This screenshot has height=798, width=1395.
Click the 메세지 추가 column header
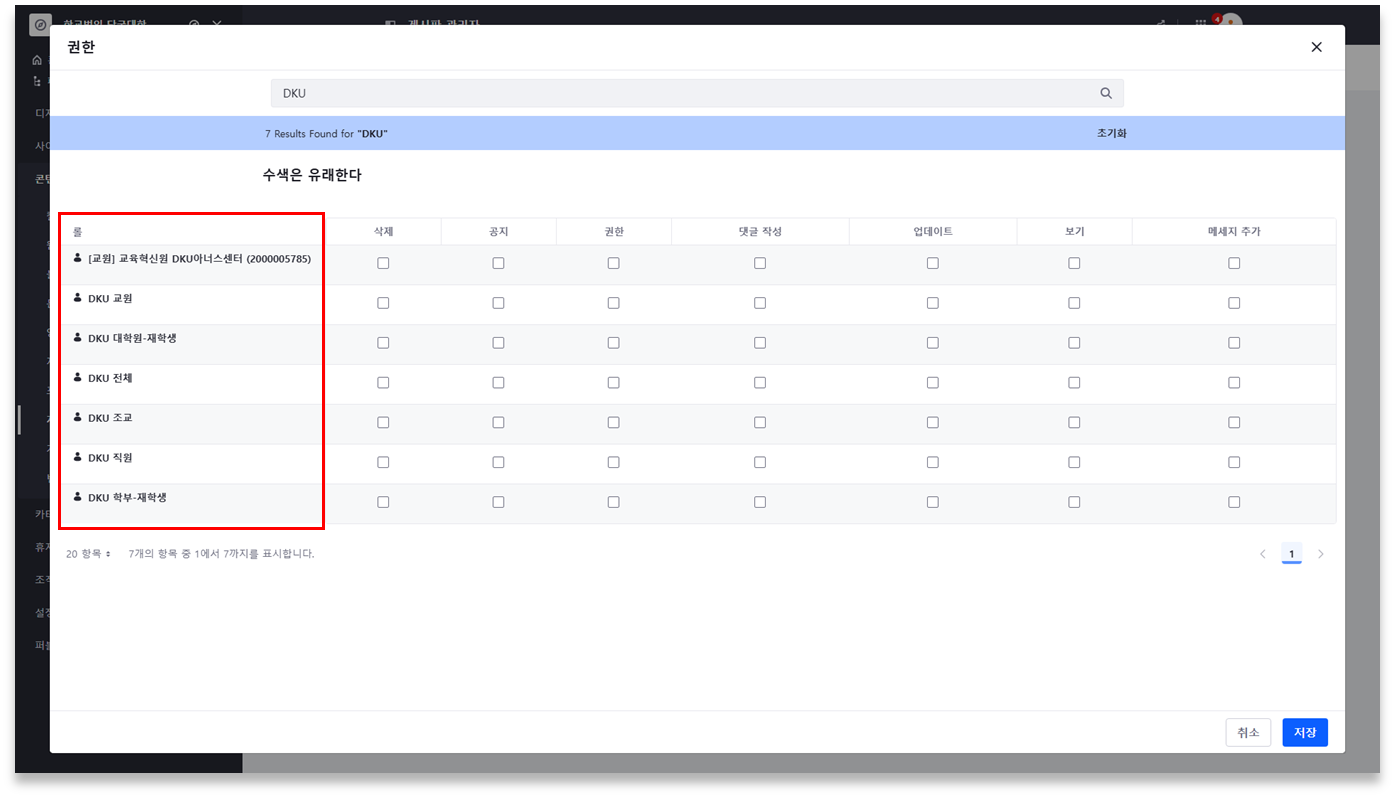click(x=1233, y=231)
